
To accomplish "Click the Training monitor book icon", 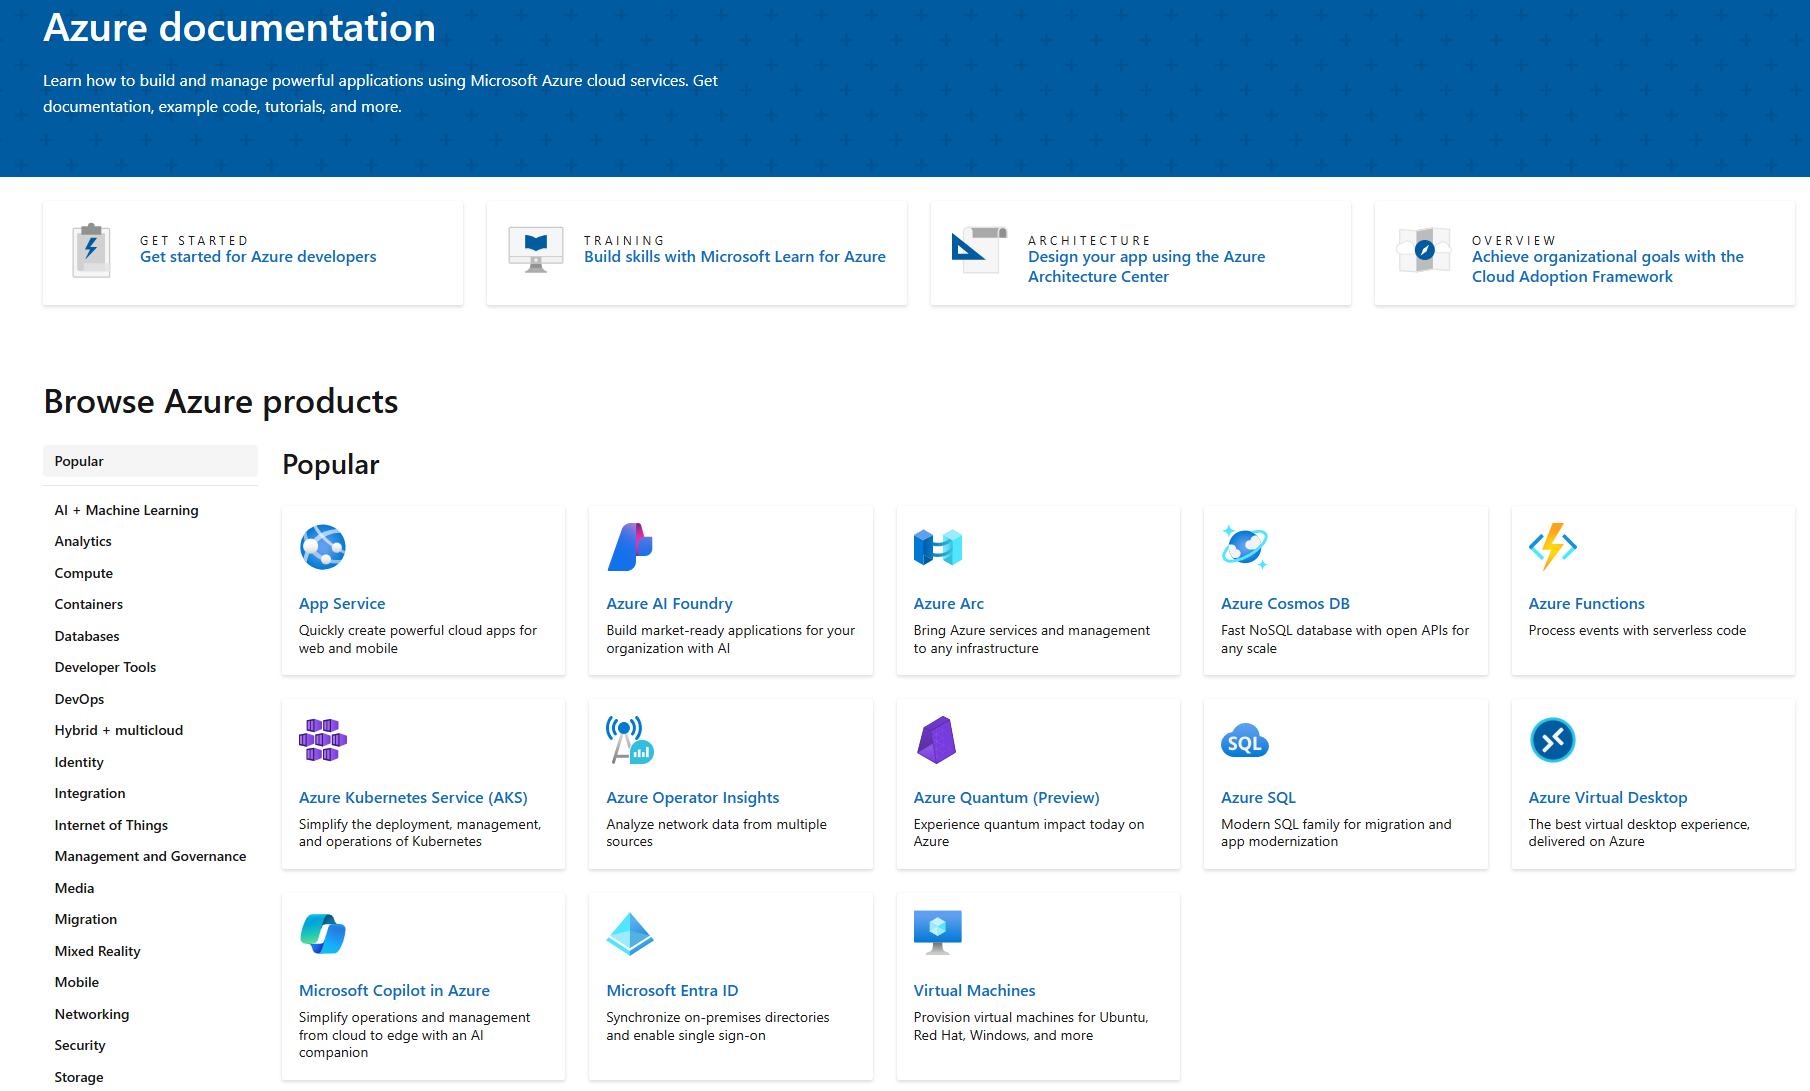I will click(x=536, y=249).
